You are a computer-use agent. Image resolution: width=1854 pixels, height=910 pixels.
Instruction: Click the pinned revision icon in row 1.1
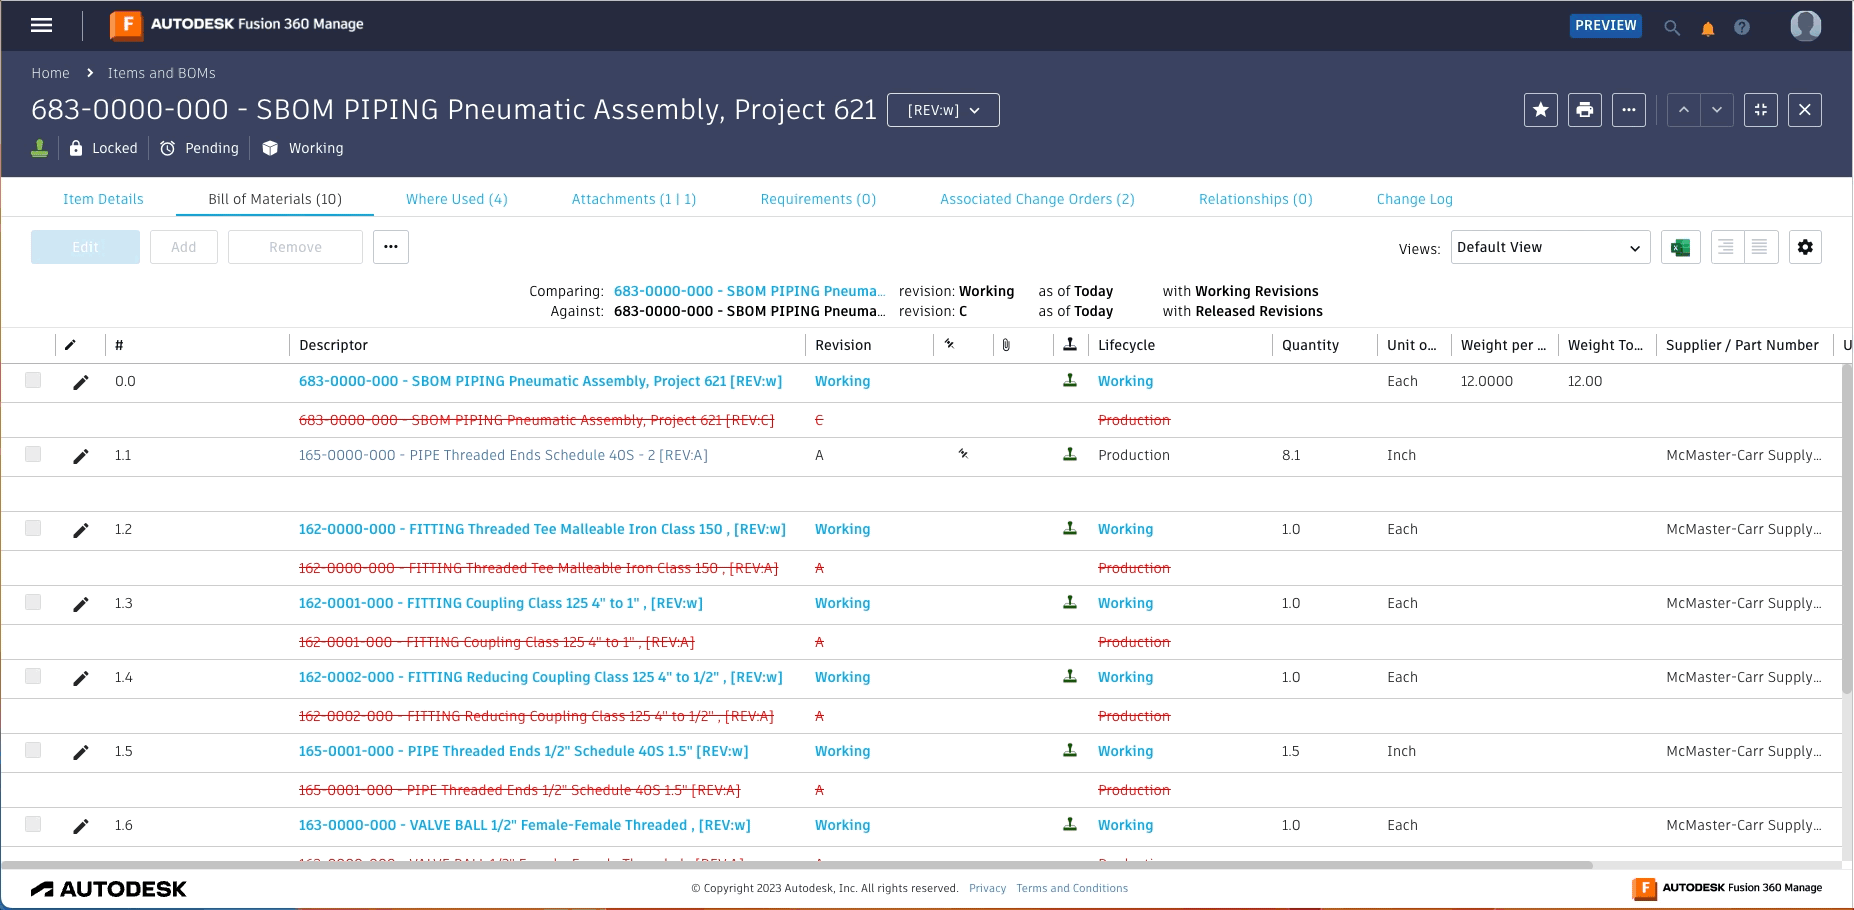(x=963, y=454)
